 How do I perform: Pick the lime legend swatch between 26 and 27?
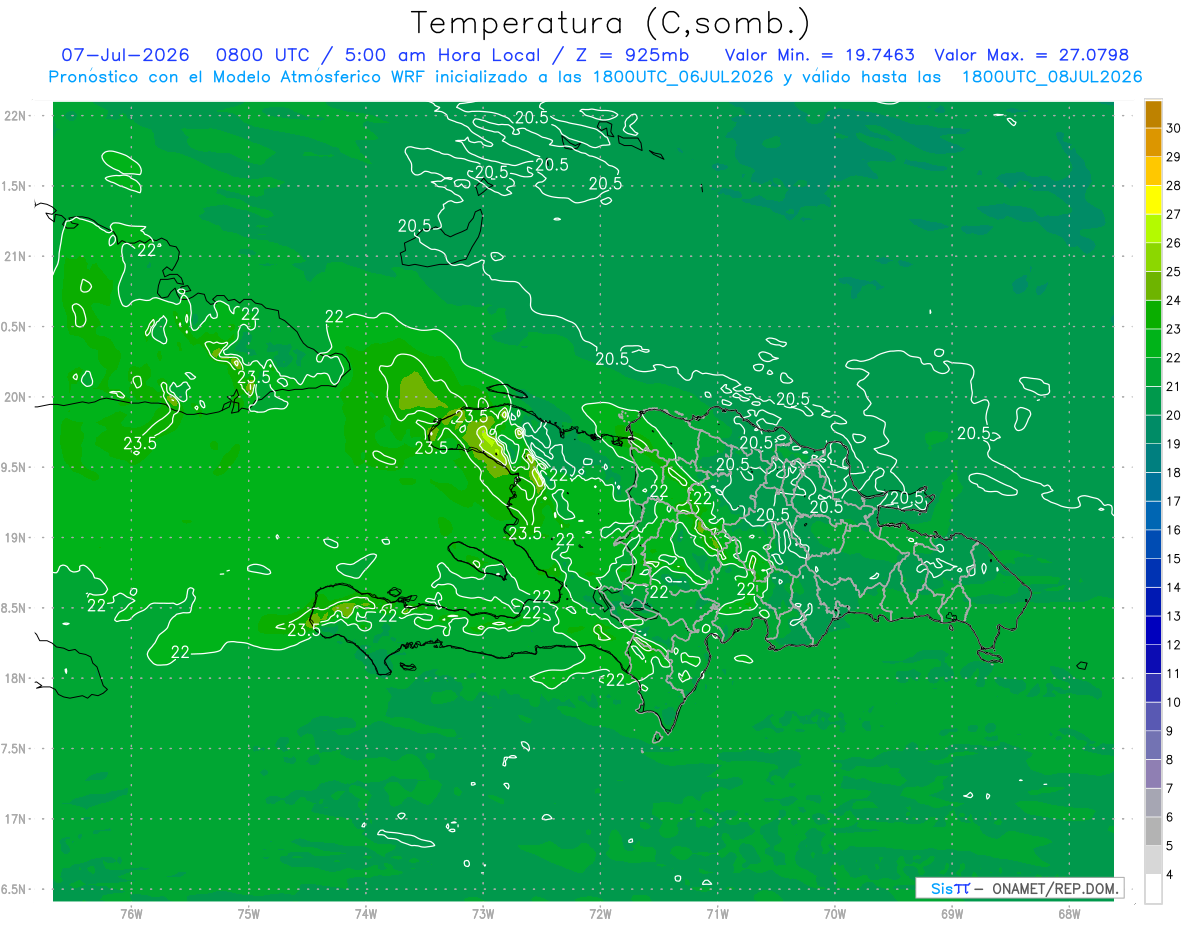1153,228
